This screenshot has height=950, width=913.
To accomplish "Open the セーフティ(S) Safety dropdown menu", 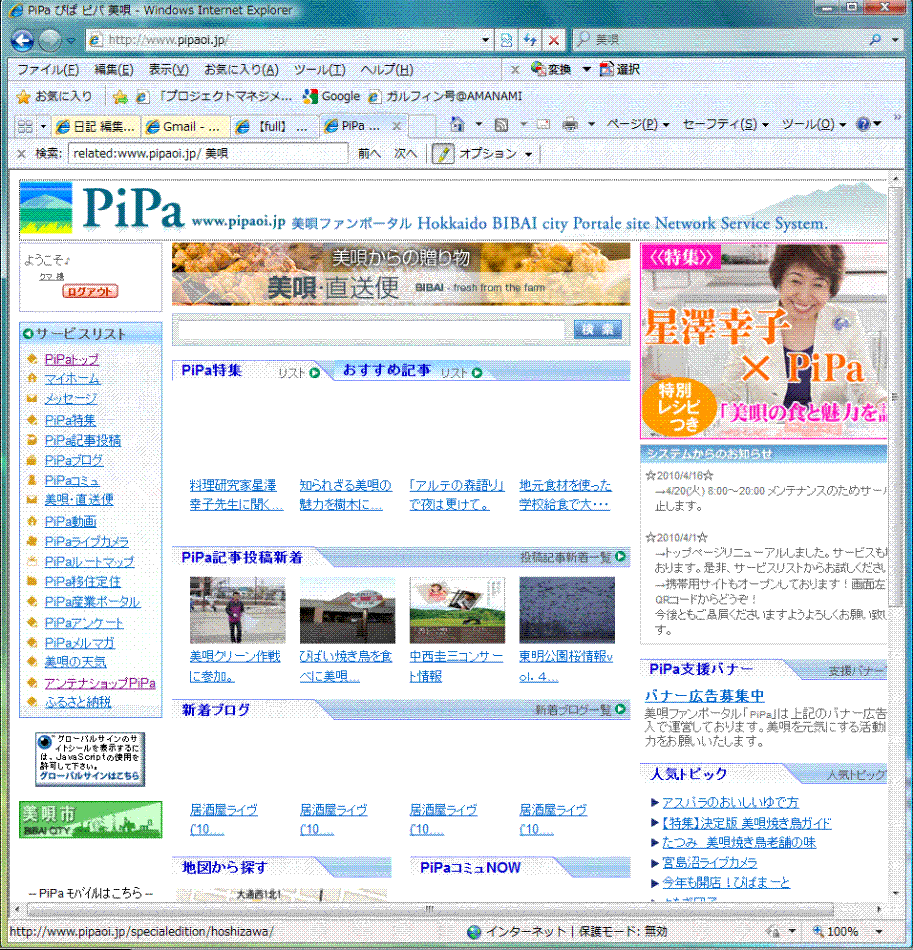I will point(725,124).
